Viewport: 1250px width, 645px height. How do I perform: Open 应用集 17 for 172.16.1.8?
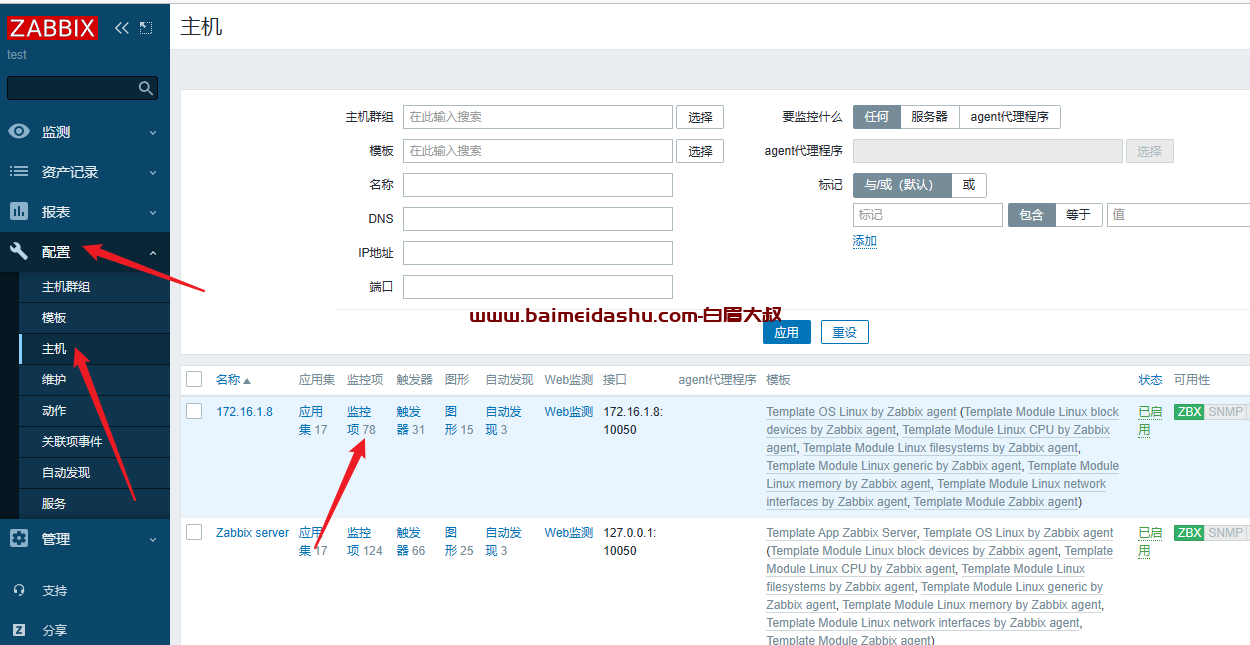click(313, 421)
